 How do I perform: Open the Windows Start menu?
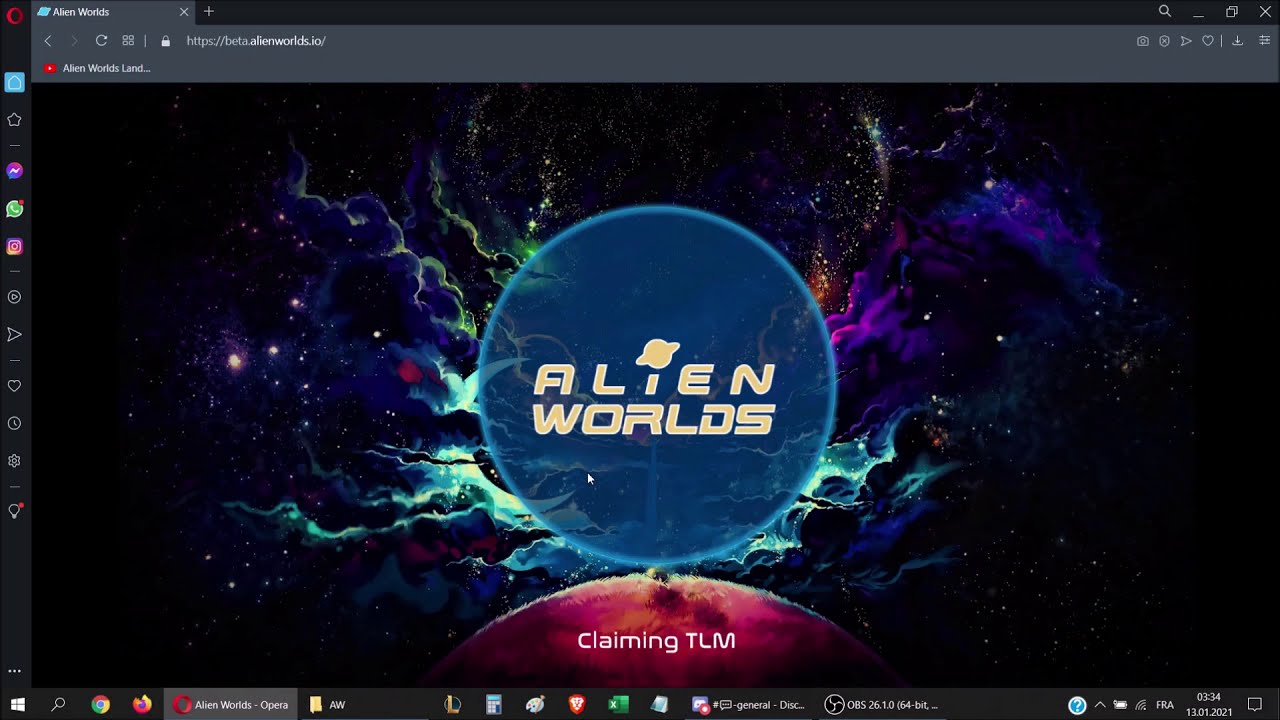pyautogui.click(x=17, y=705)
